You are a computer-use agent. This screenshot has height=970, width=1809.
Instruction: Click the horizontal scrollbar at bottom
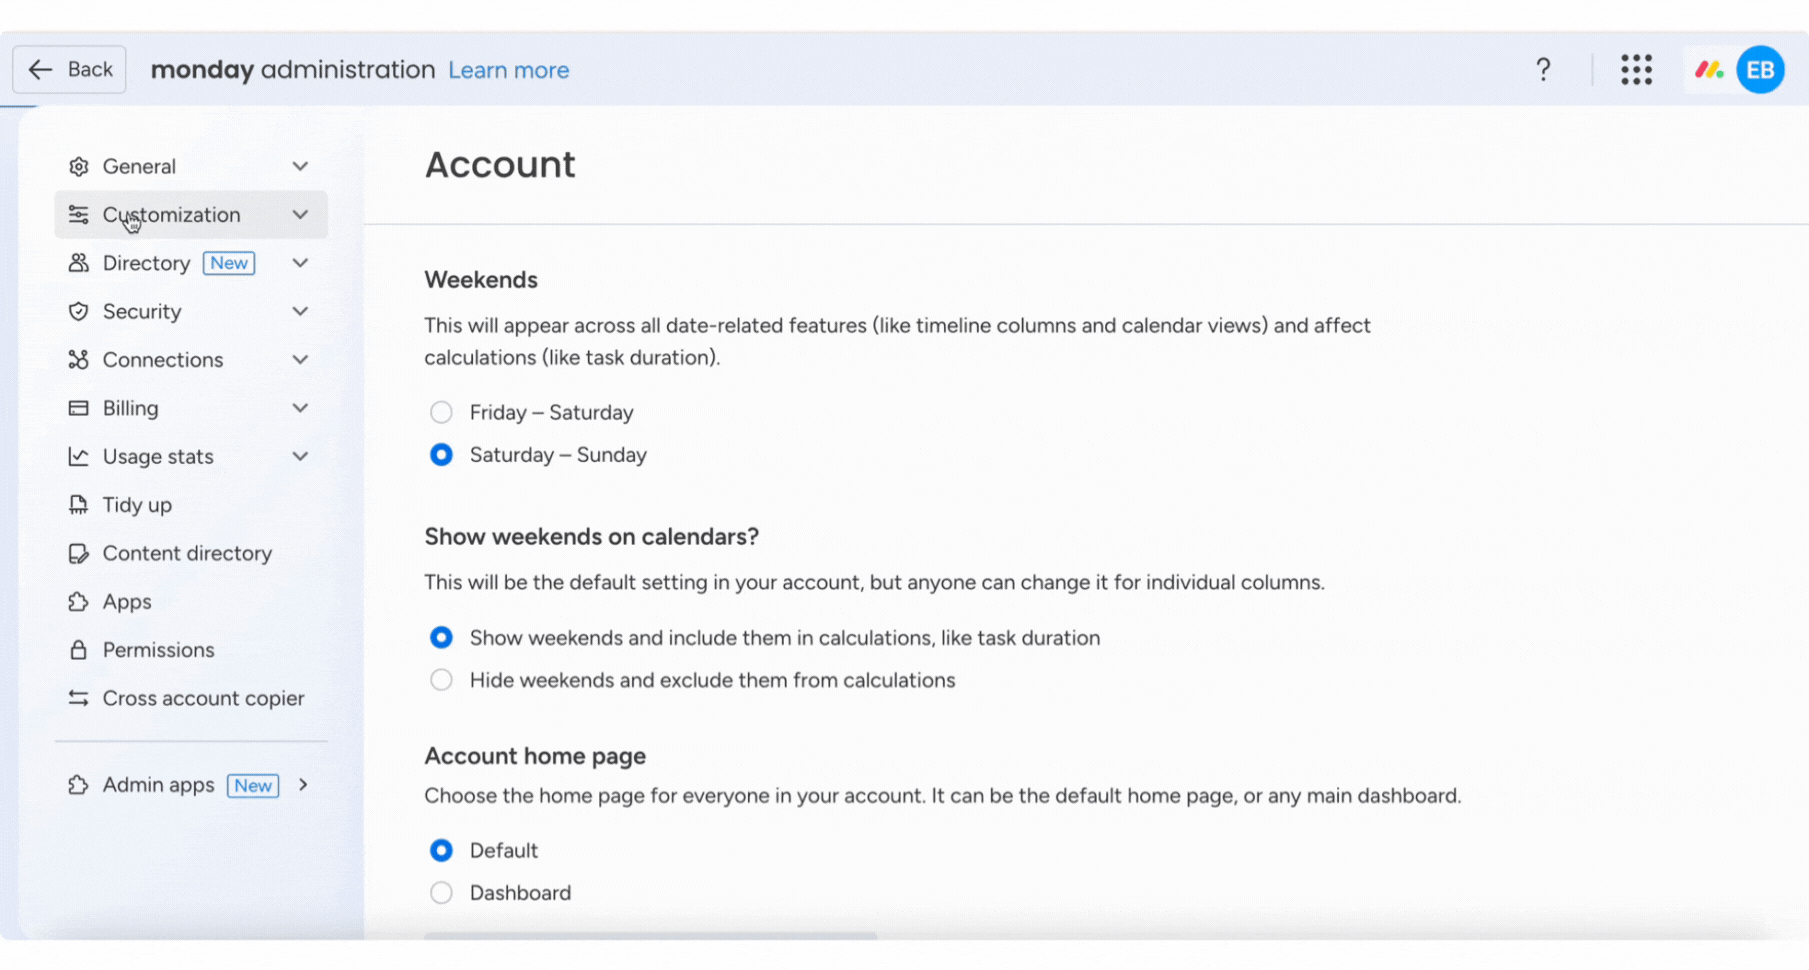[x=650, y=936]
